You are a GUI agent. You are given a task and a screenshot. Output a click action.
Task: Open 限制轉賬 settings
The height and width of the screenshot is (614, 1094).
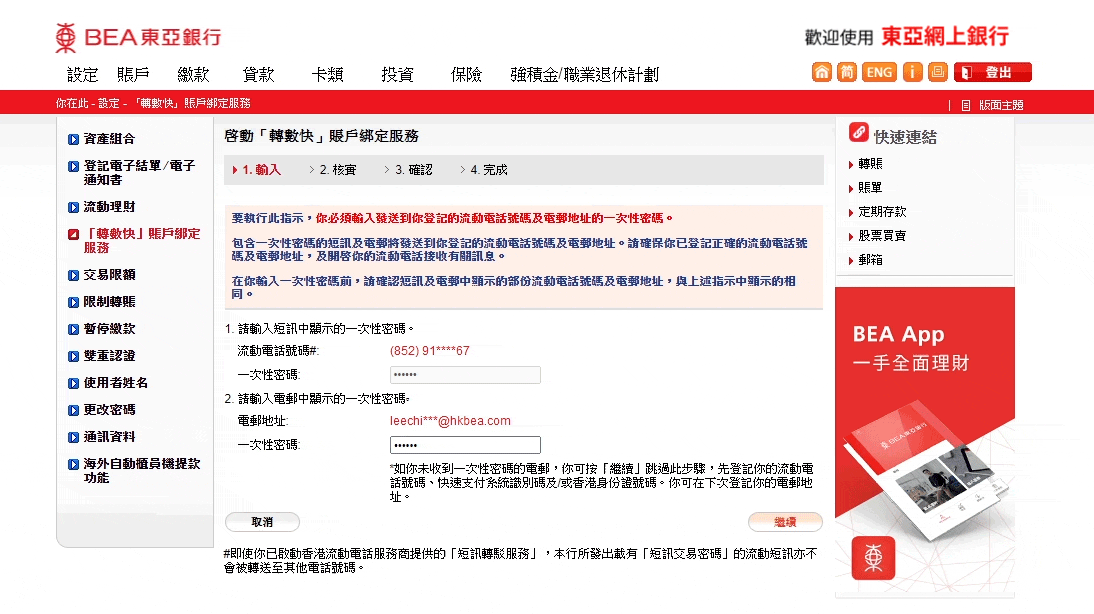point(109,301)
